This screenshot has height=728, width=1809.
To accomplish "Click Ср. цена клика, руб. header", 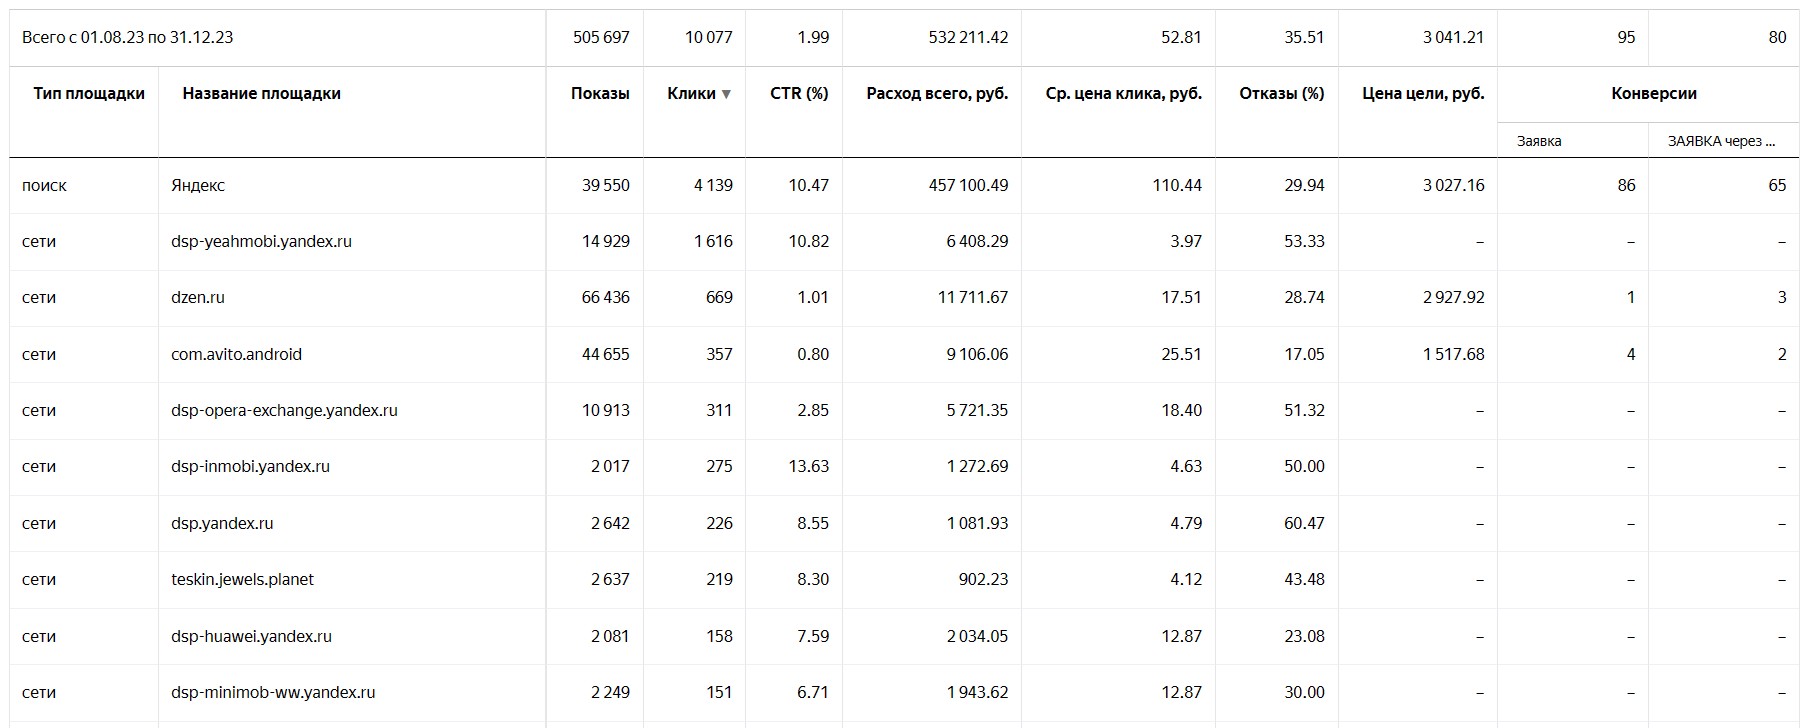I will (1123, 93).
